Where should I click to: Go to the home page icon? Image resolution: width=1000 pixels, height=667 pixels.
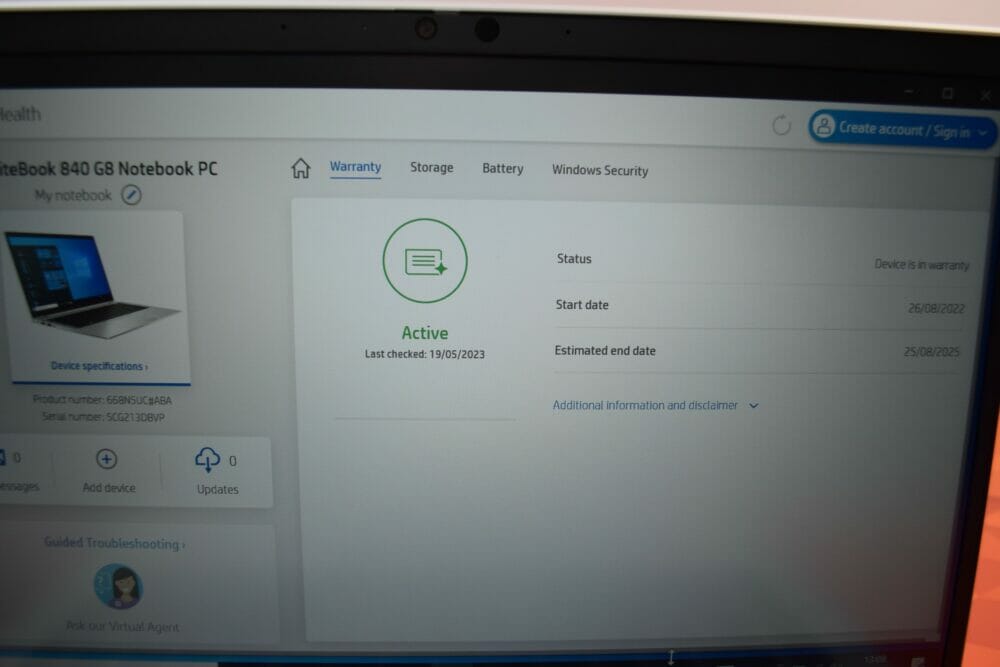coord(300,168)
